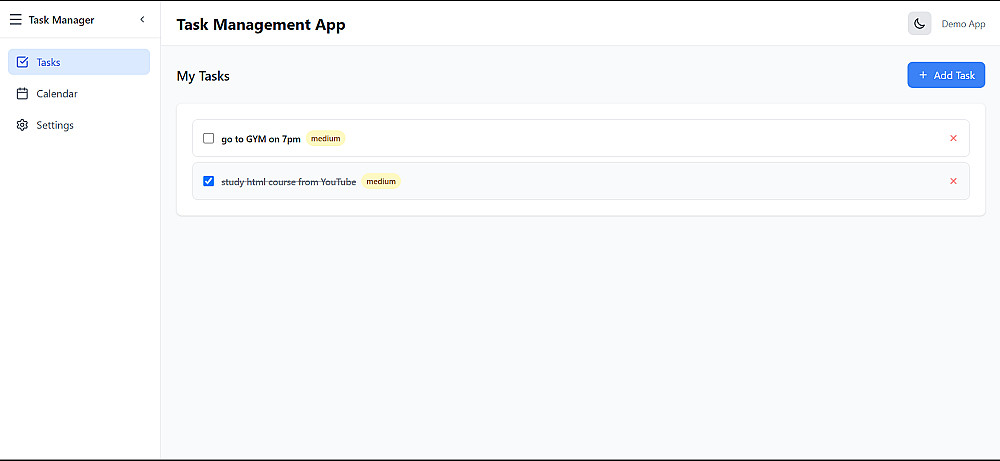Click the My Tasks heading
Image resolution: width=1000 pixels, height=461 pixels.
203,75
